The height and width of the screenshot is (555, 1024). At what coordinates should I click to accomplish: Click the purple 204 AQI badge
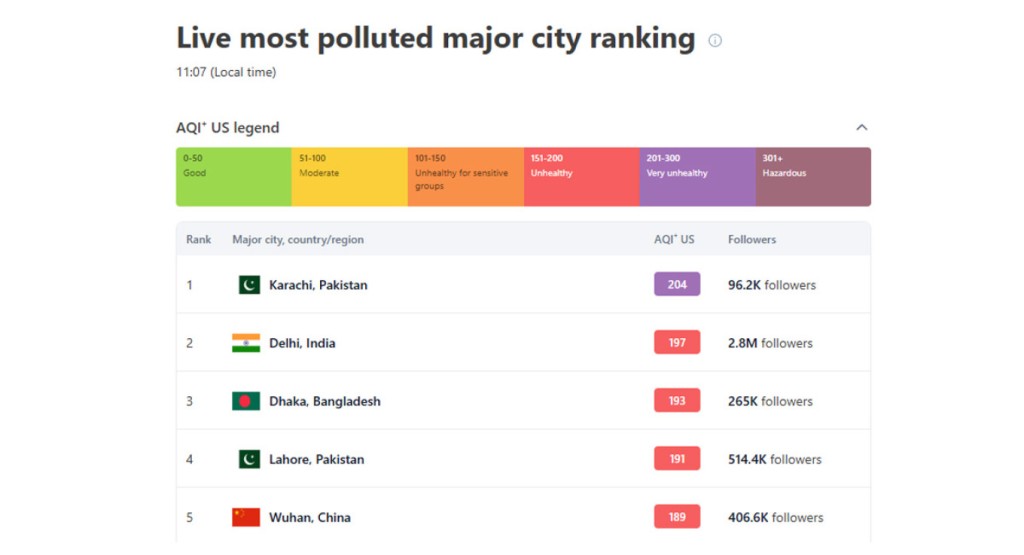(677, 284)
